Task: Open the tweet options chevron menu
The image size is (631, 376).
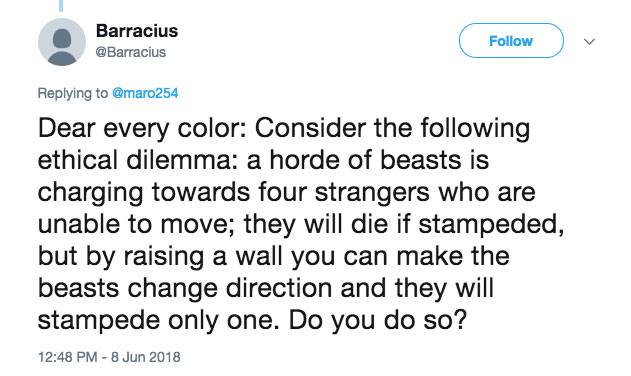Action: coord(589,41)
